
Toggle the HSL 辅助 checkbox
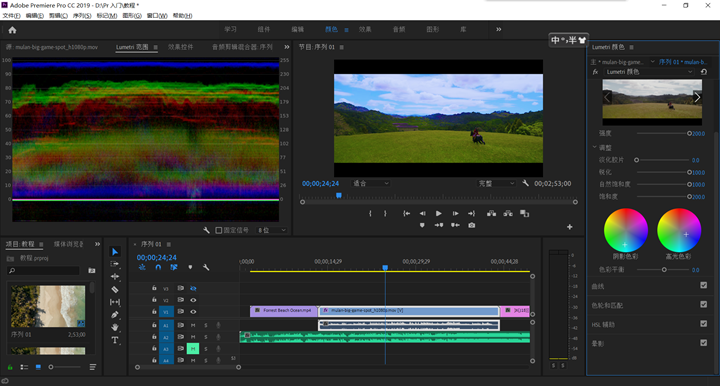click(703, 324)
